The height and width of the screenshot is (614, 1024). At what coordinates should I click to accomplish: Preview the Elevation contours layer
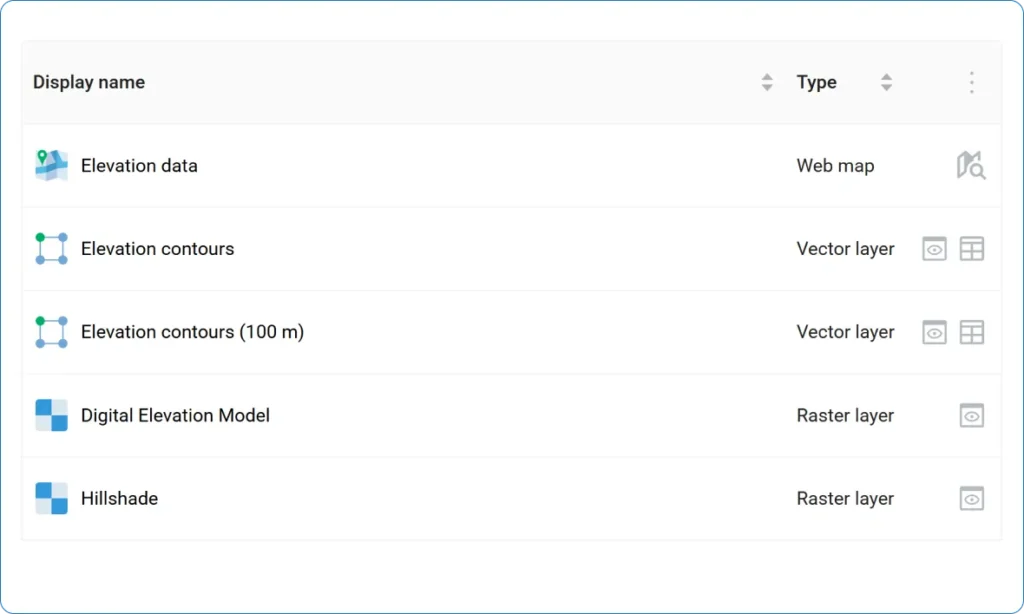pos(934,249)
